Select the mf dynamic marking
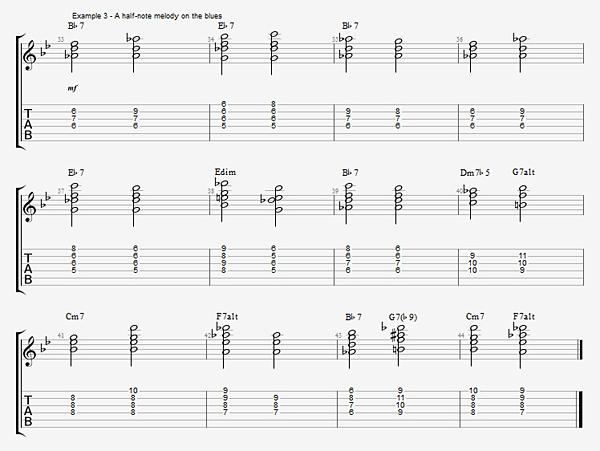The height and width of the screenshot is (451, 600). click(72, 88)
